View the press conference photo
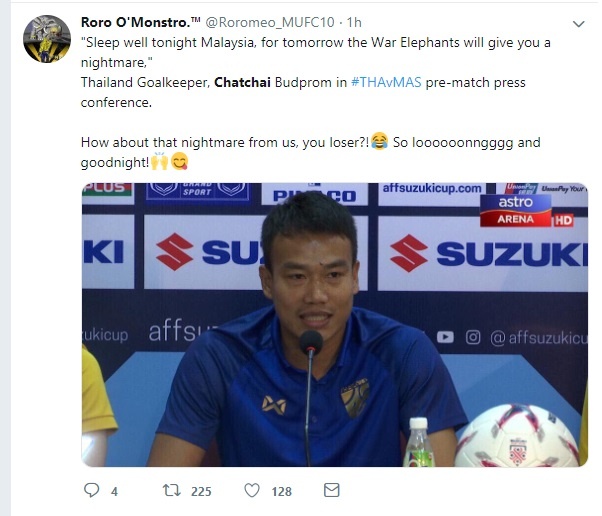 pyautogui.click(x=335, y=325)
